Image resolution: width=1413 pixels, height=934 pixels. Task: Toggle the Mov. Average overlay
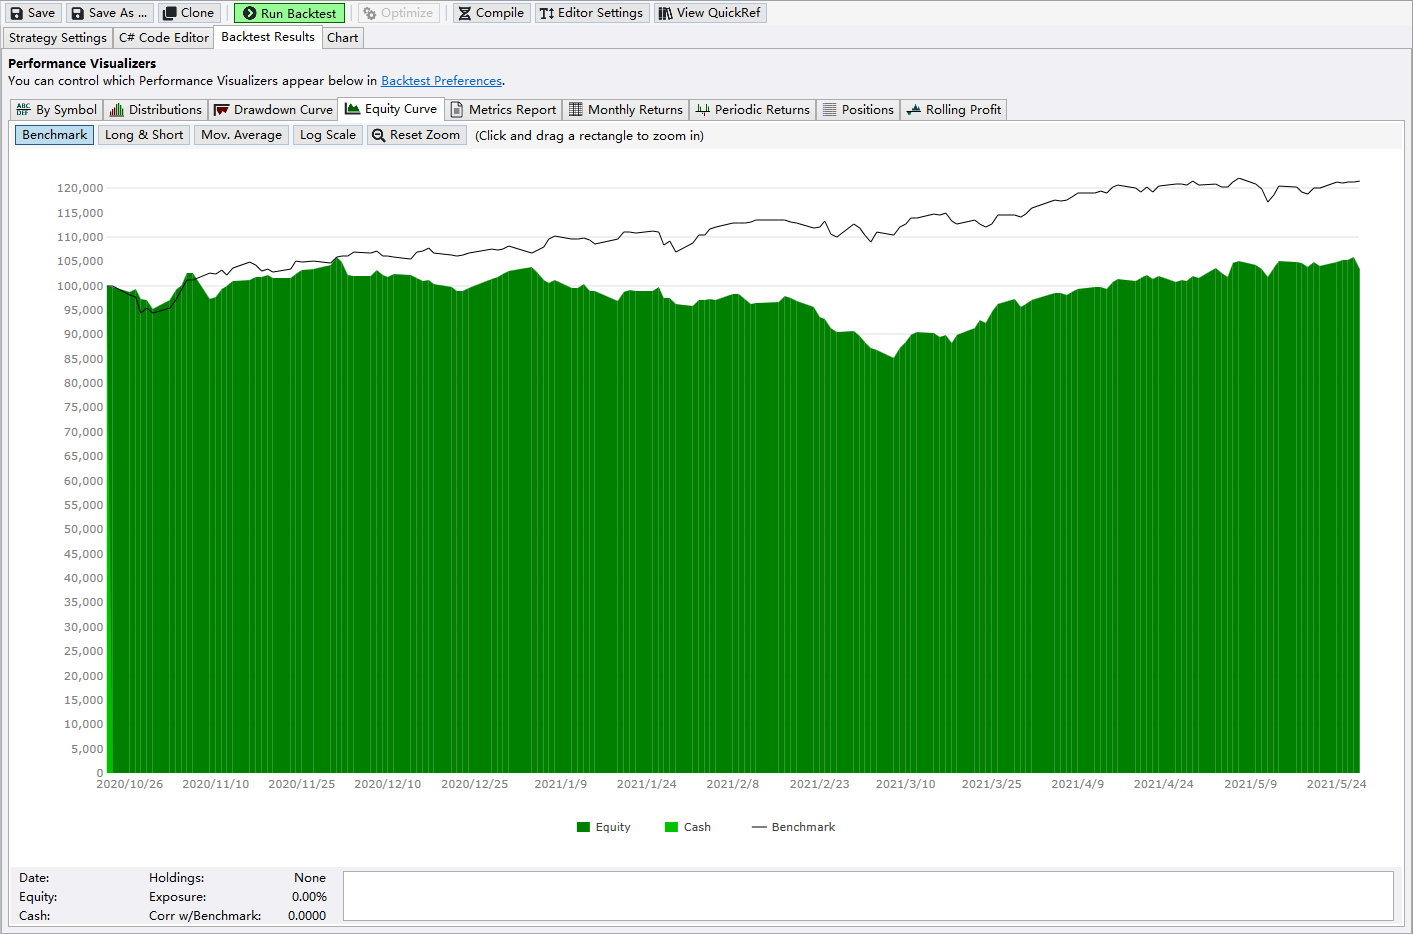click(x=241, y=135)
